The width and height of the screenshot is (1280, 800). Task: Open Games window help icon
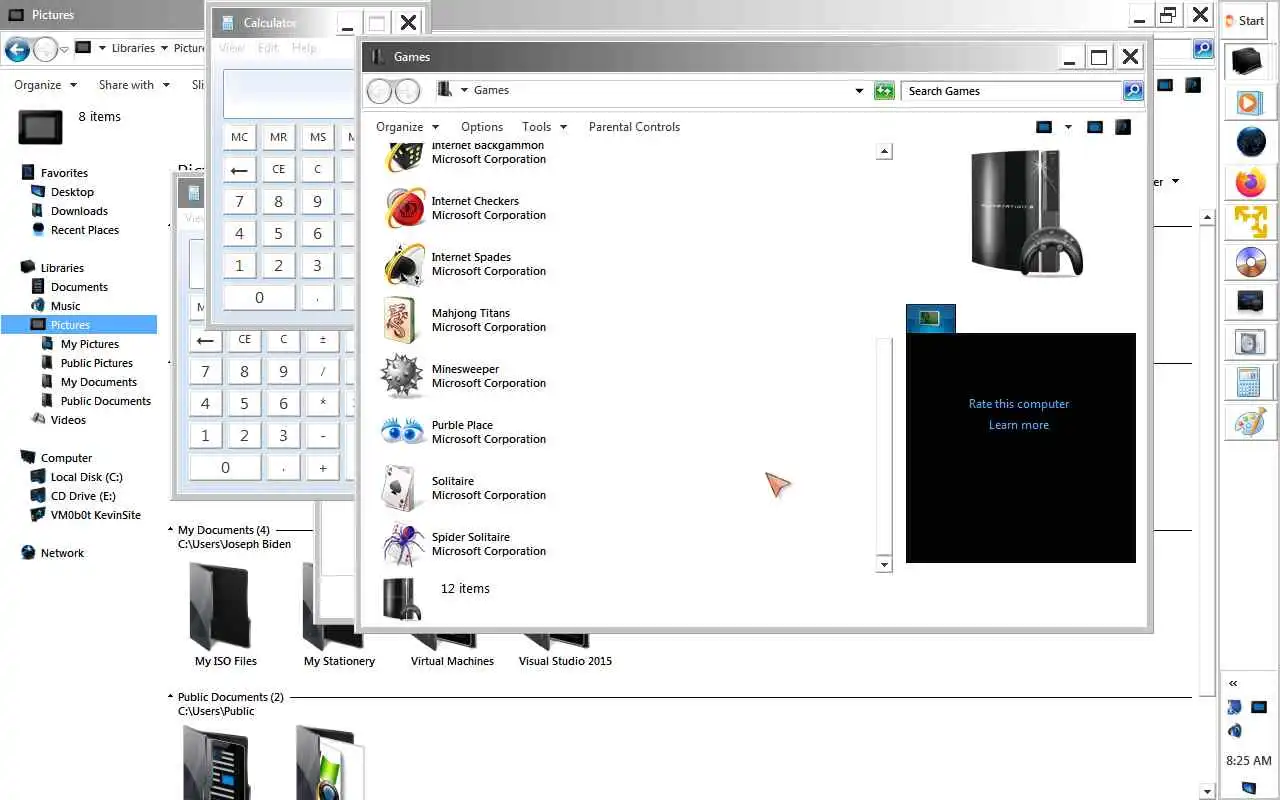pos(1123,127)
